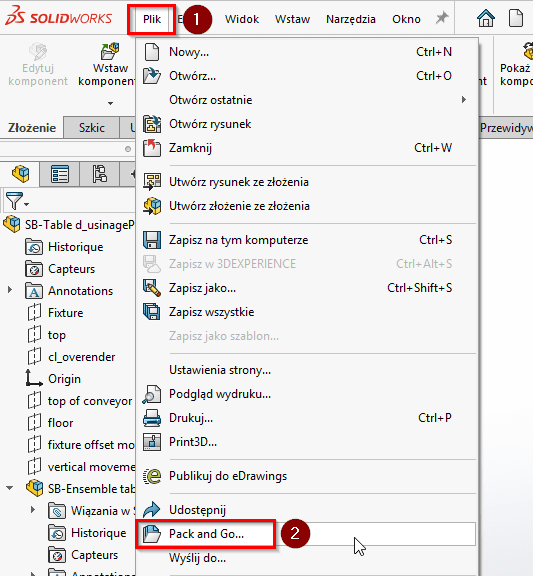The width and height of the screenshot is (533, 576).
Task: Select Capteurs under SB-Ensemble
Action: [83, 555]
